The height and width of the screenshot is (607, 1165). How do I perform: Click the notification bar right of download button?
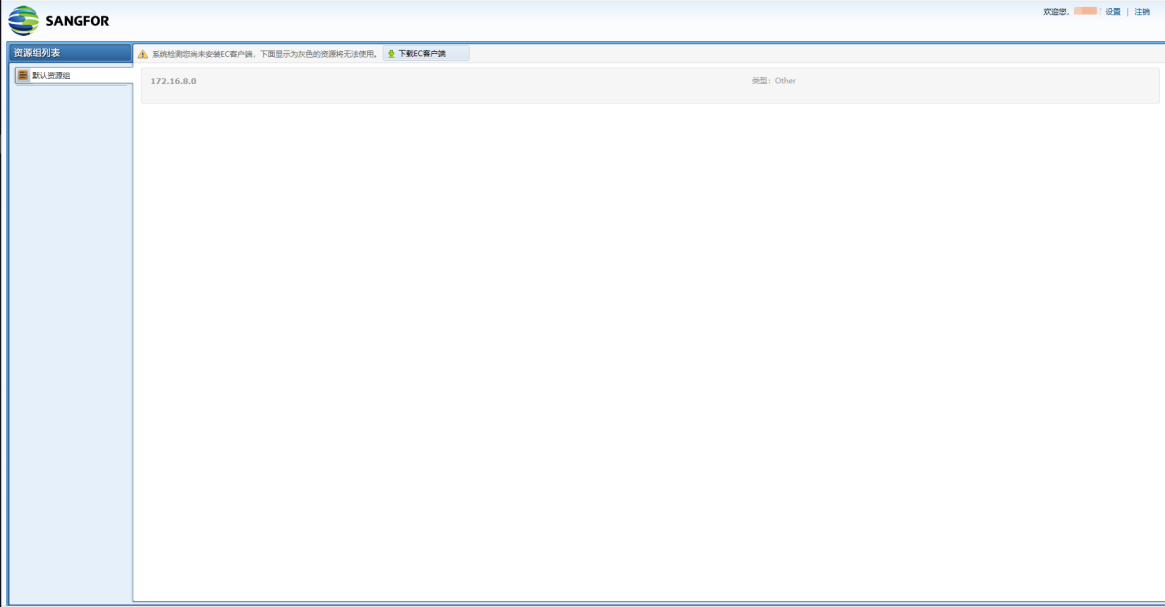800,54
